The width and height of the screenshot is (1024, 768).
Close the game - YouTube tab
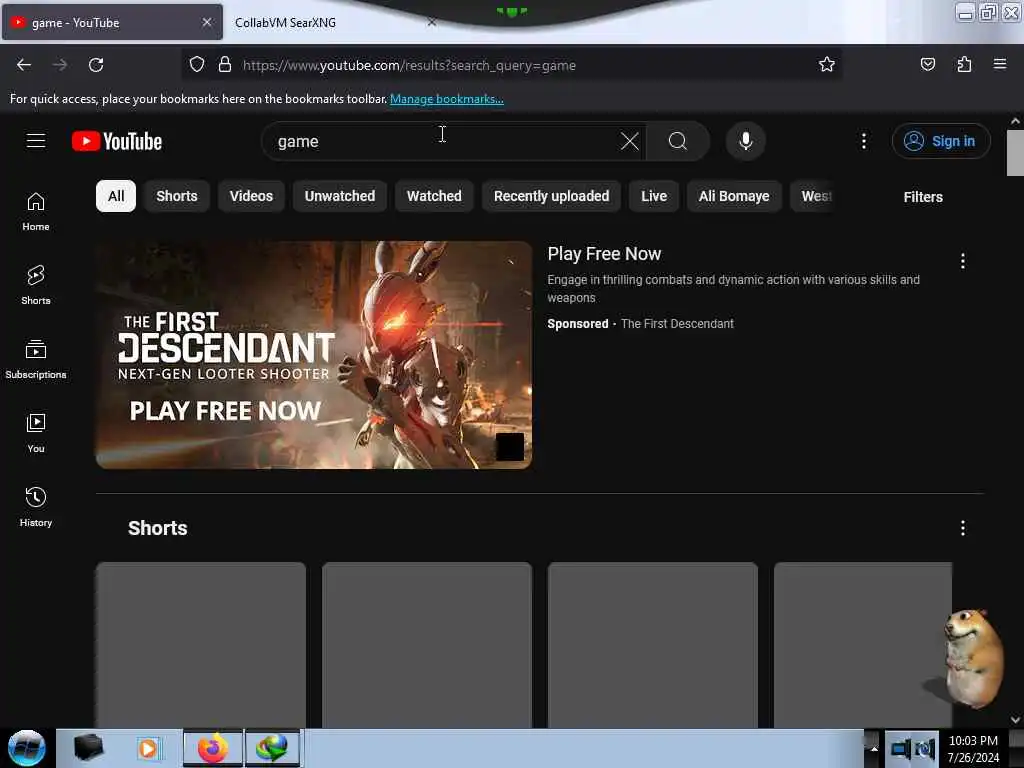tap(206, 22)
